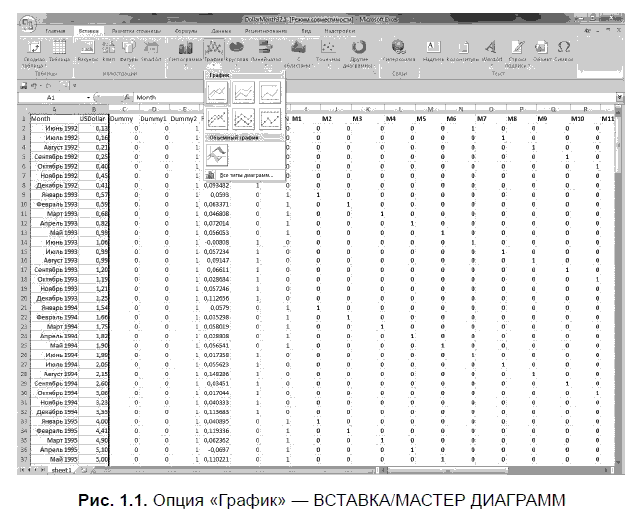Expand the Name Box dropdown for A1
Viewport: 631px width, 525px height.
tap(91, 98)
